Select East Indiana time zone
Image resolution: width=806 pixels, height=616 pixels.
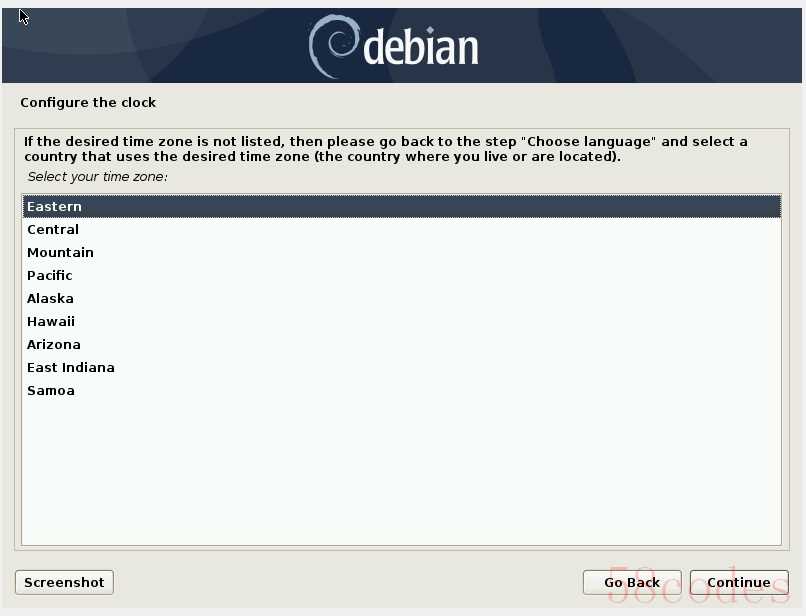[x=401, y=368]
